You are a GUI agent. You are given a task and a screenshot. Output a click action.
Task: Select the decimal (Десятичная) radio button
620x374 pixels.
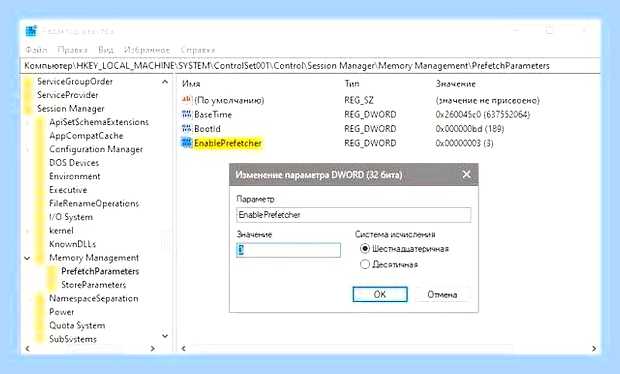pyautogui.click(x=365, y=264)
